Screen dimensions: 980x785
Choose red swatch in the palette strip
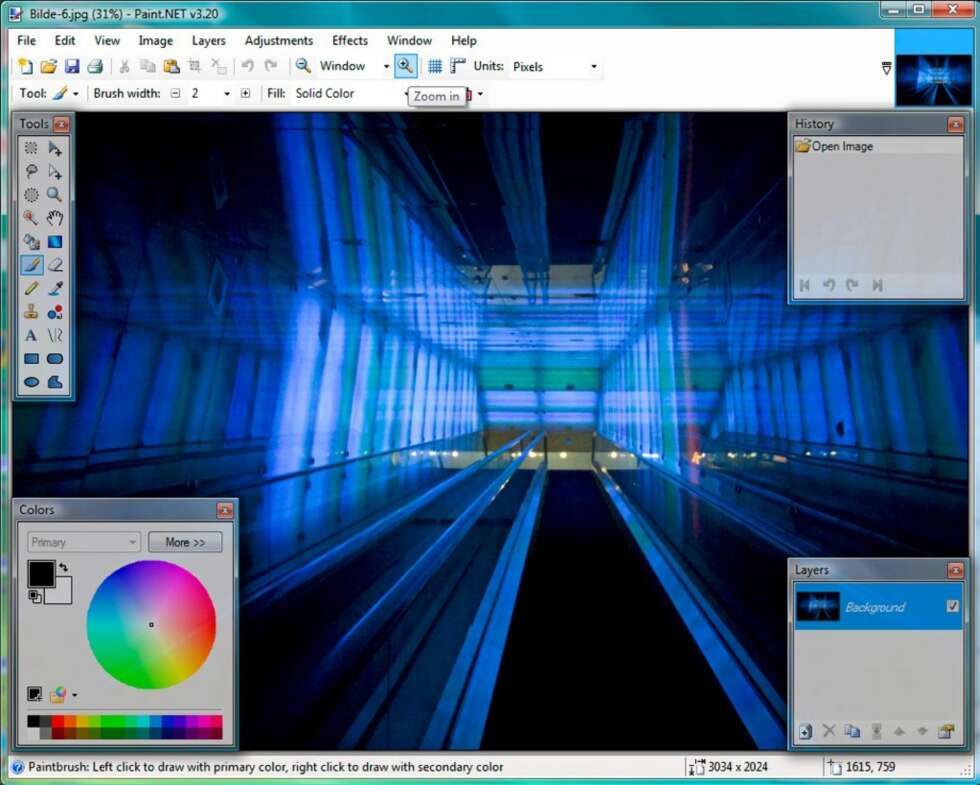[58, 722]
